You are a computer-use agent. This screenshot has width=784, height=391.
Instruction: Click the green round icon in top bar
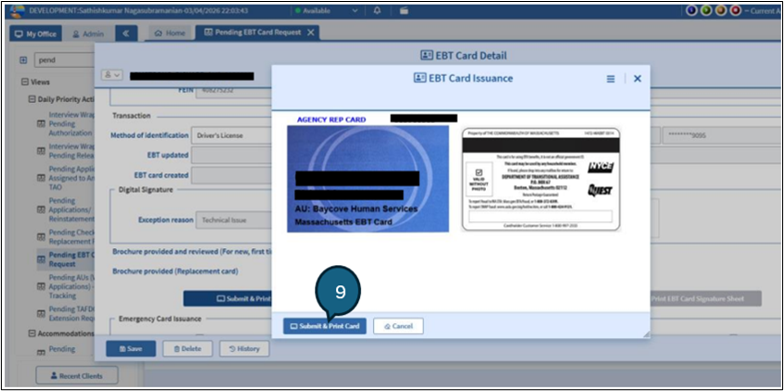pyautogui.click(x=706, y=10)
